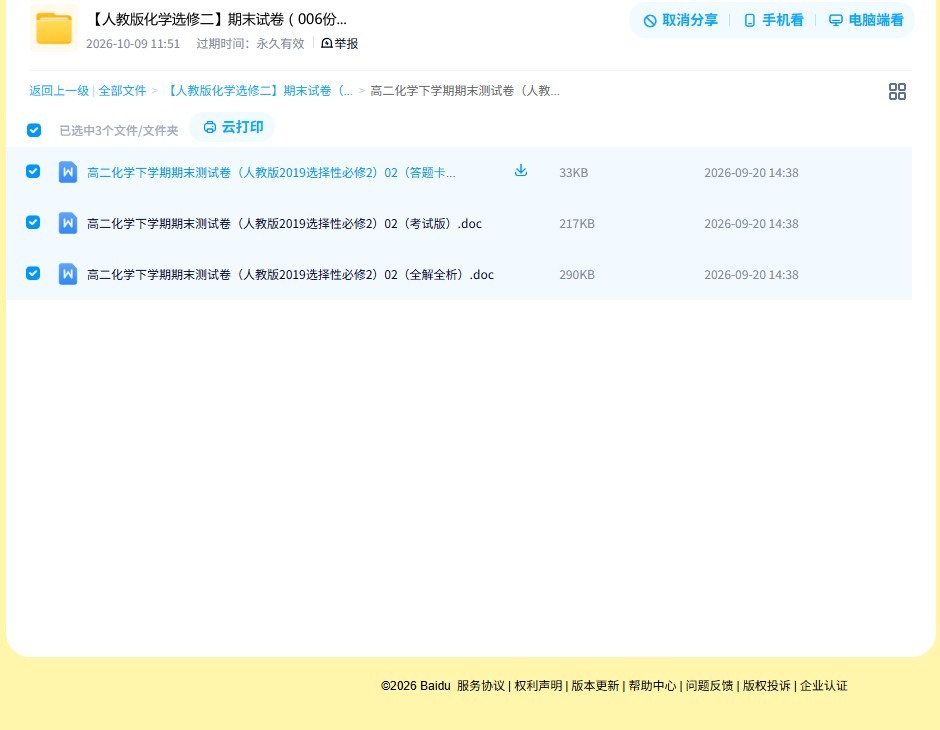Screen dimensions: 940x730
Task: Click the 过期时间：永久有效 expiry text
Action: click(251, 44)
